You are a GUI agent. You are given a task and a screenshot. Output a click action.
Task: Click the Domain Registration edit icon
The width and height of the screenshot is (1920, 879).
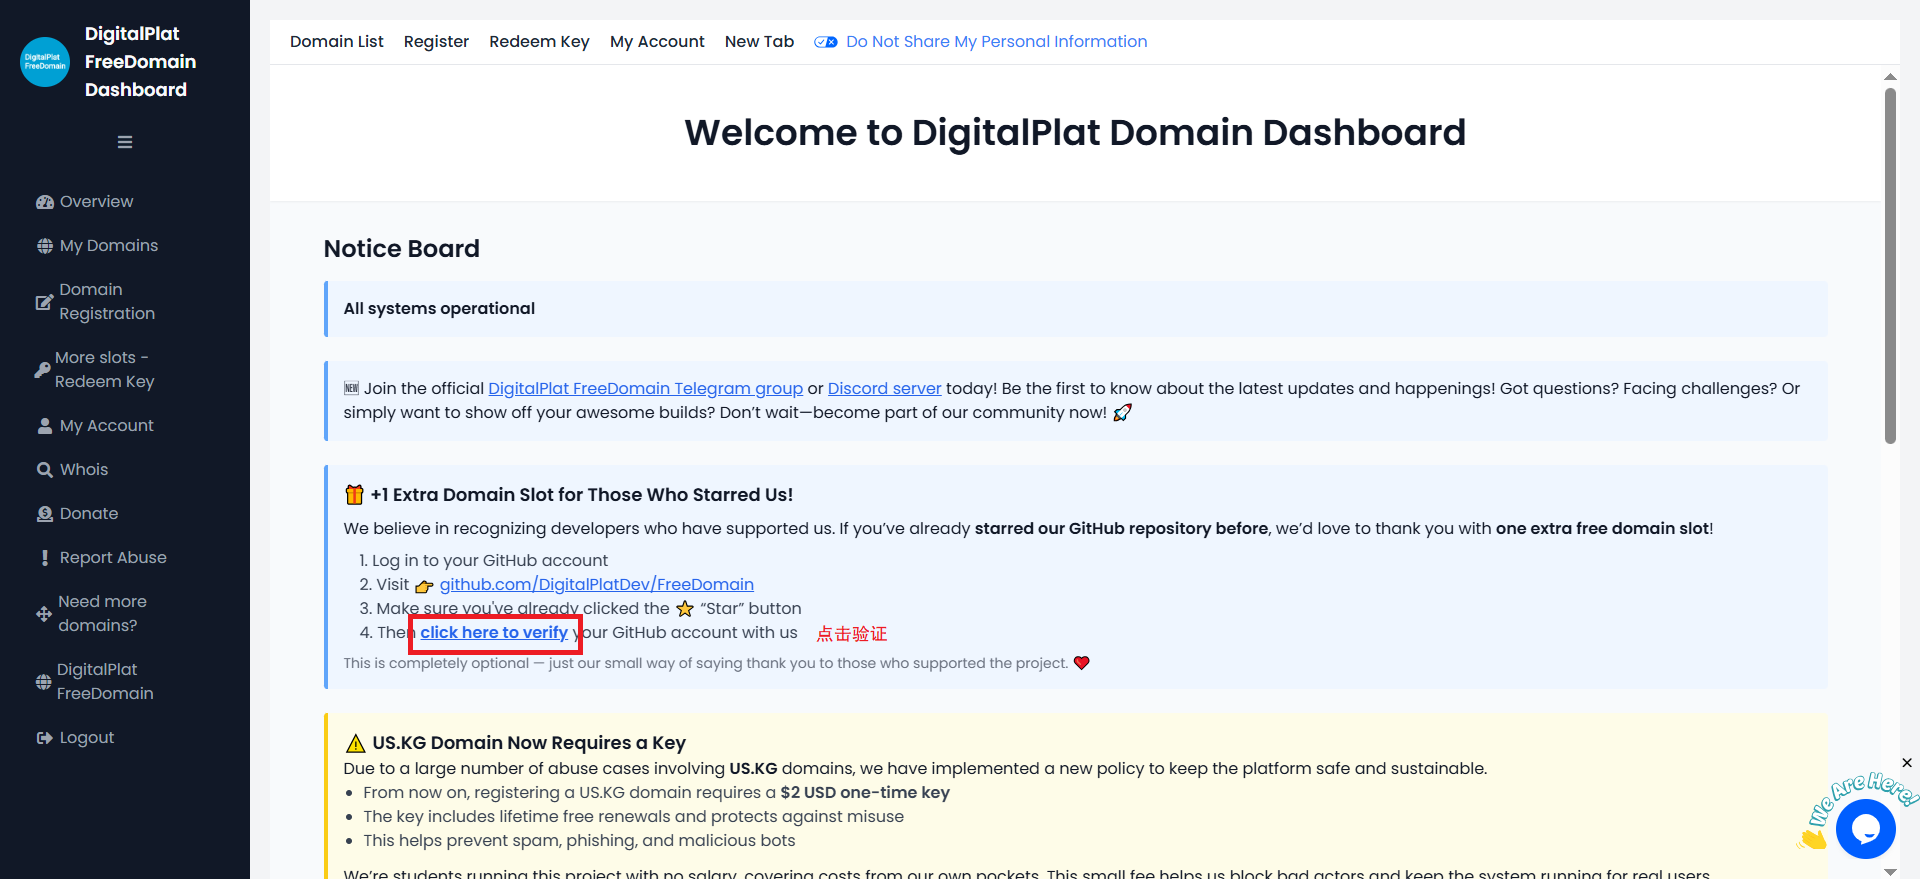pos(44,302)
